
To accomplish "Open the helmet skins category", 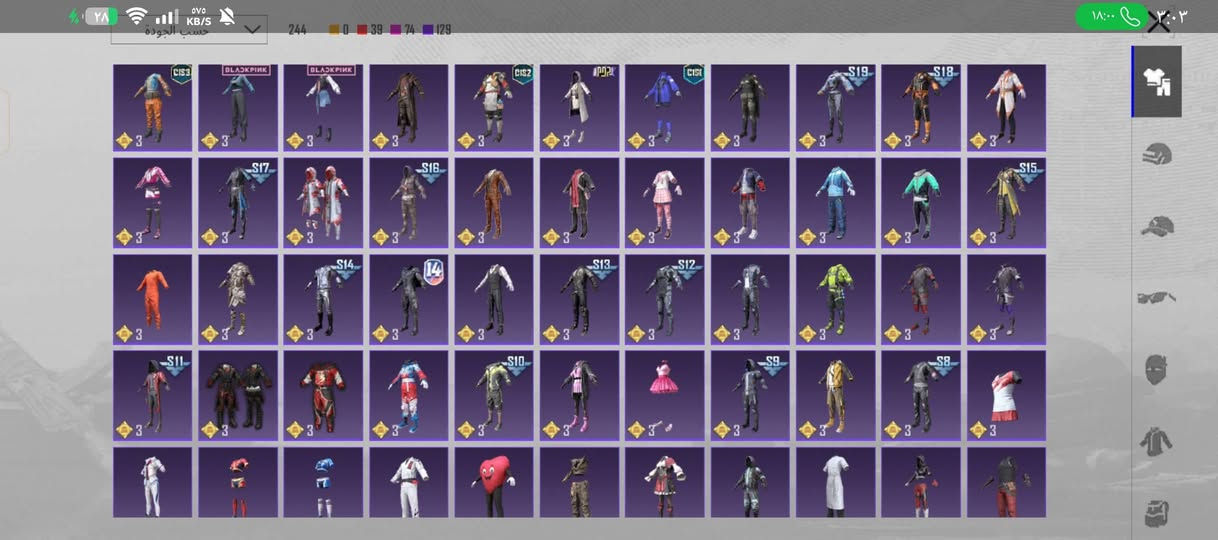I will (x=1157, y=154).
